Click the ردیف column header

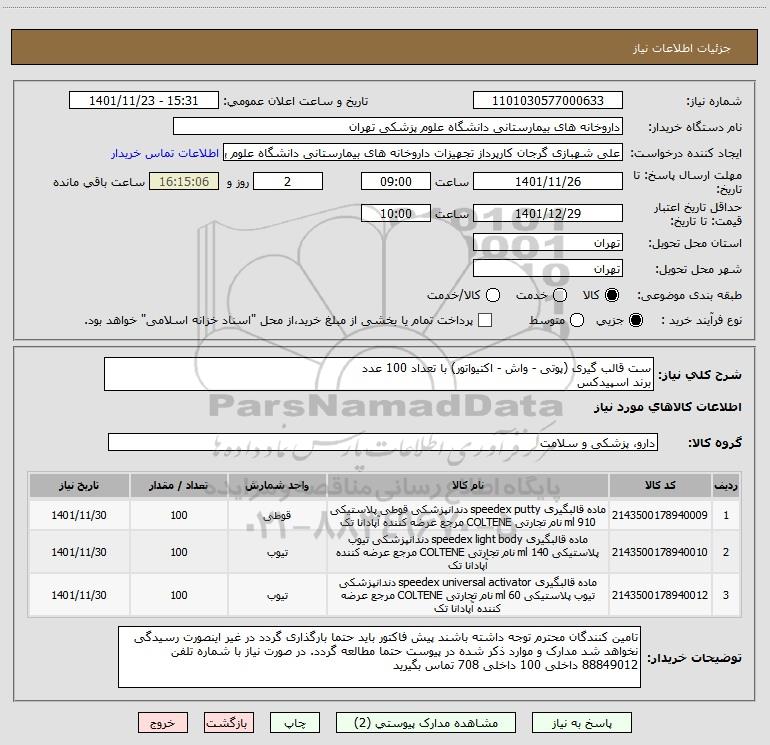coord(726,485)
